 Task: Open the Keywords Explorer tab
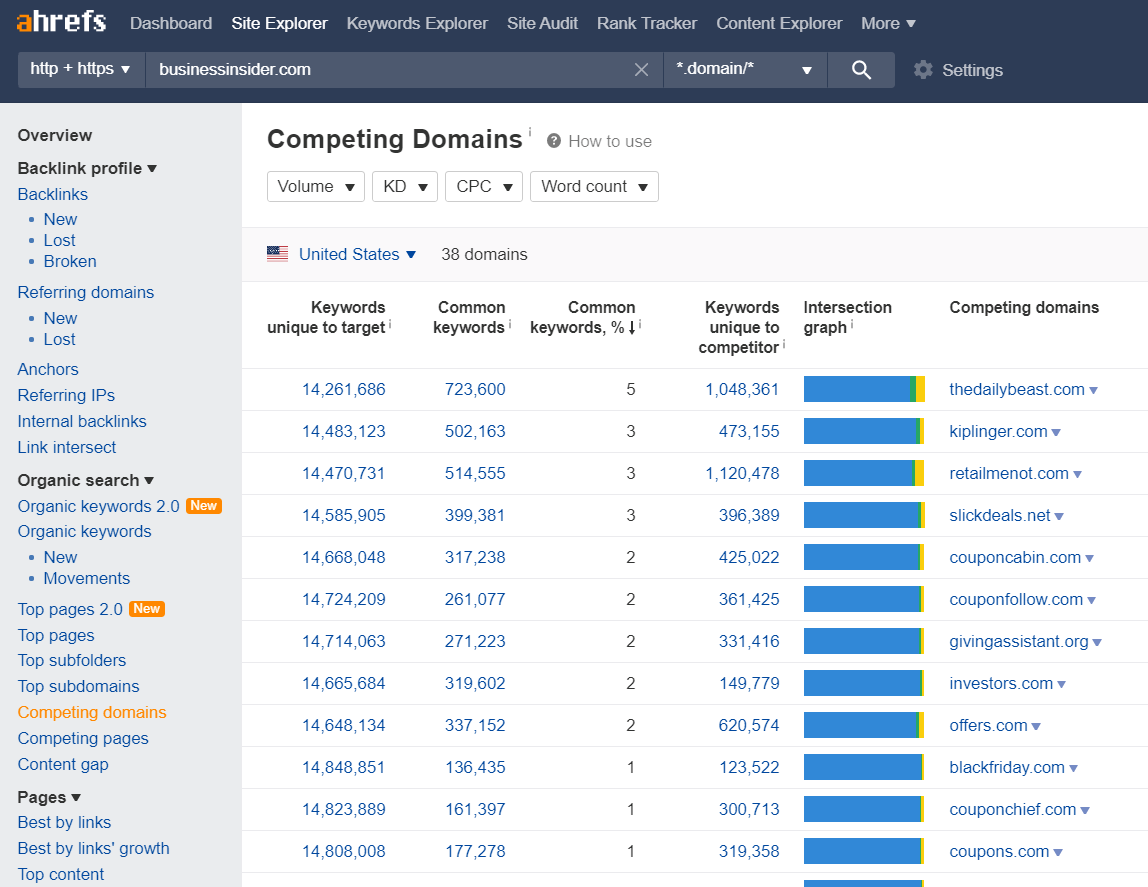tap(417, 23)
